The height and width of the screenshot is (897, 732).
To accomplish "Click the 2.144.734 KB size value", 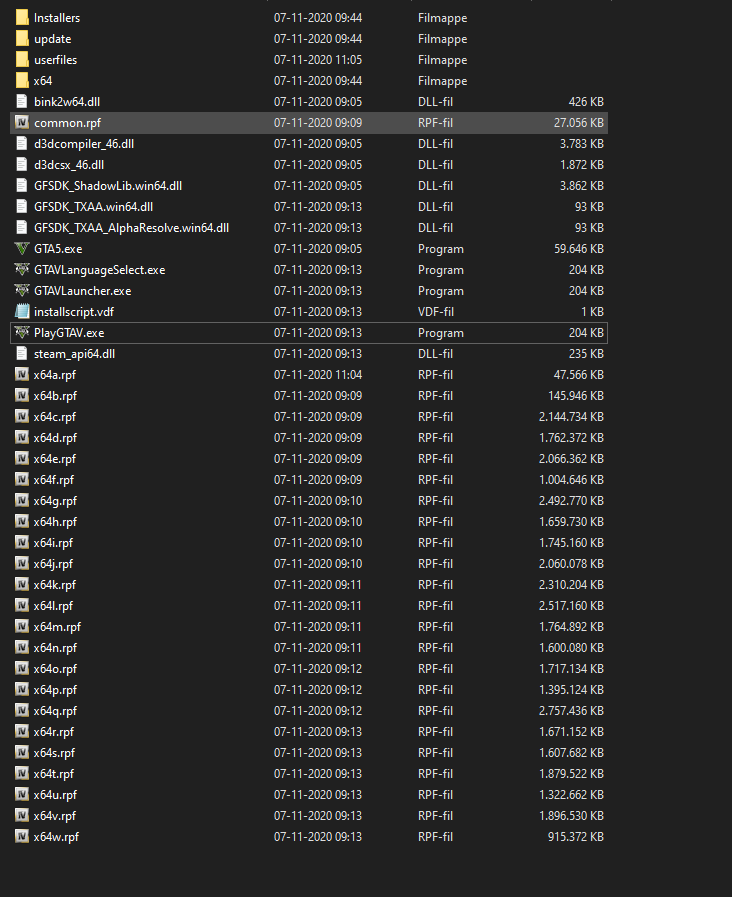I will [571, 416].
